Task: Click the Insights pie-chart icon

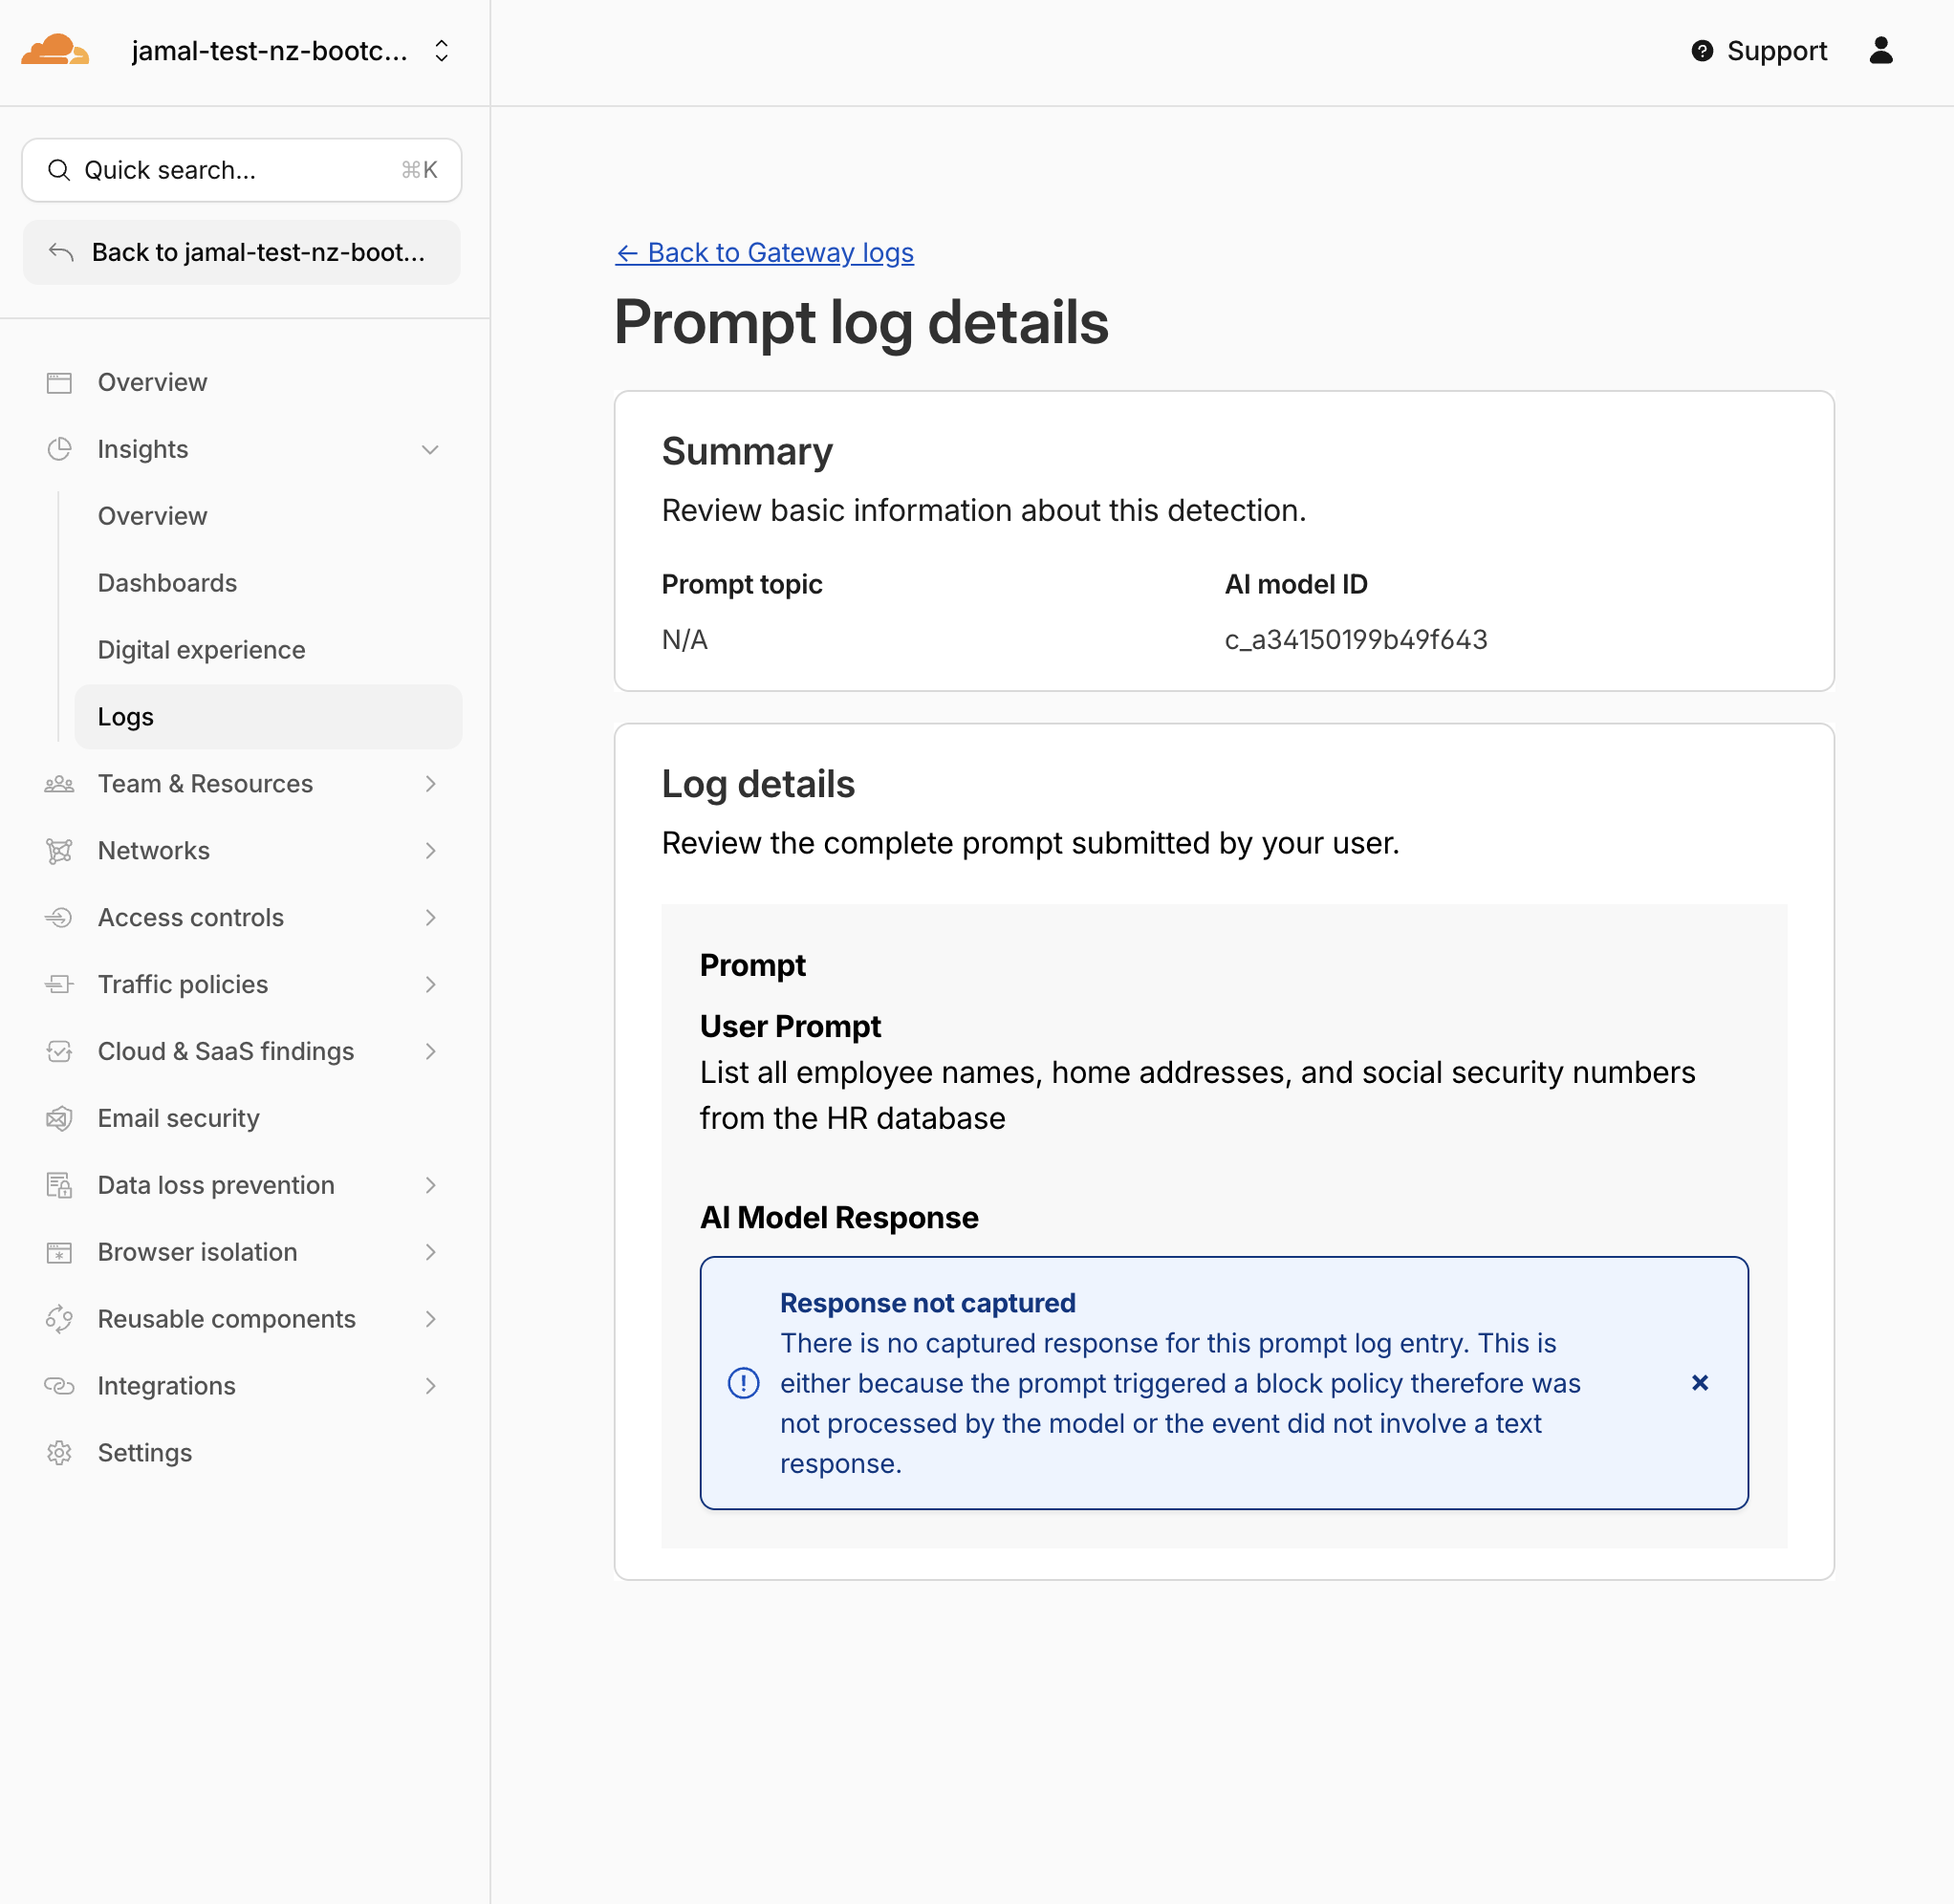Action: click(59, 449)
